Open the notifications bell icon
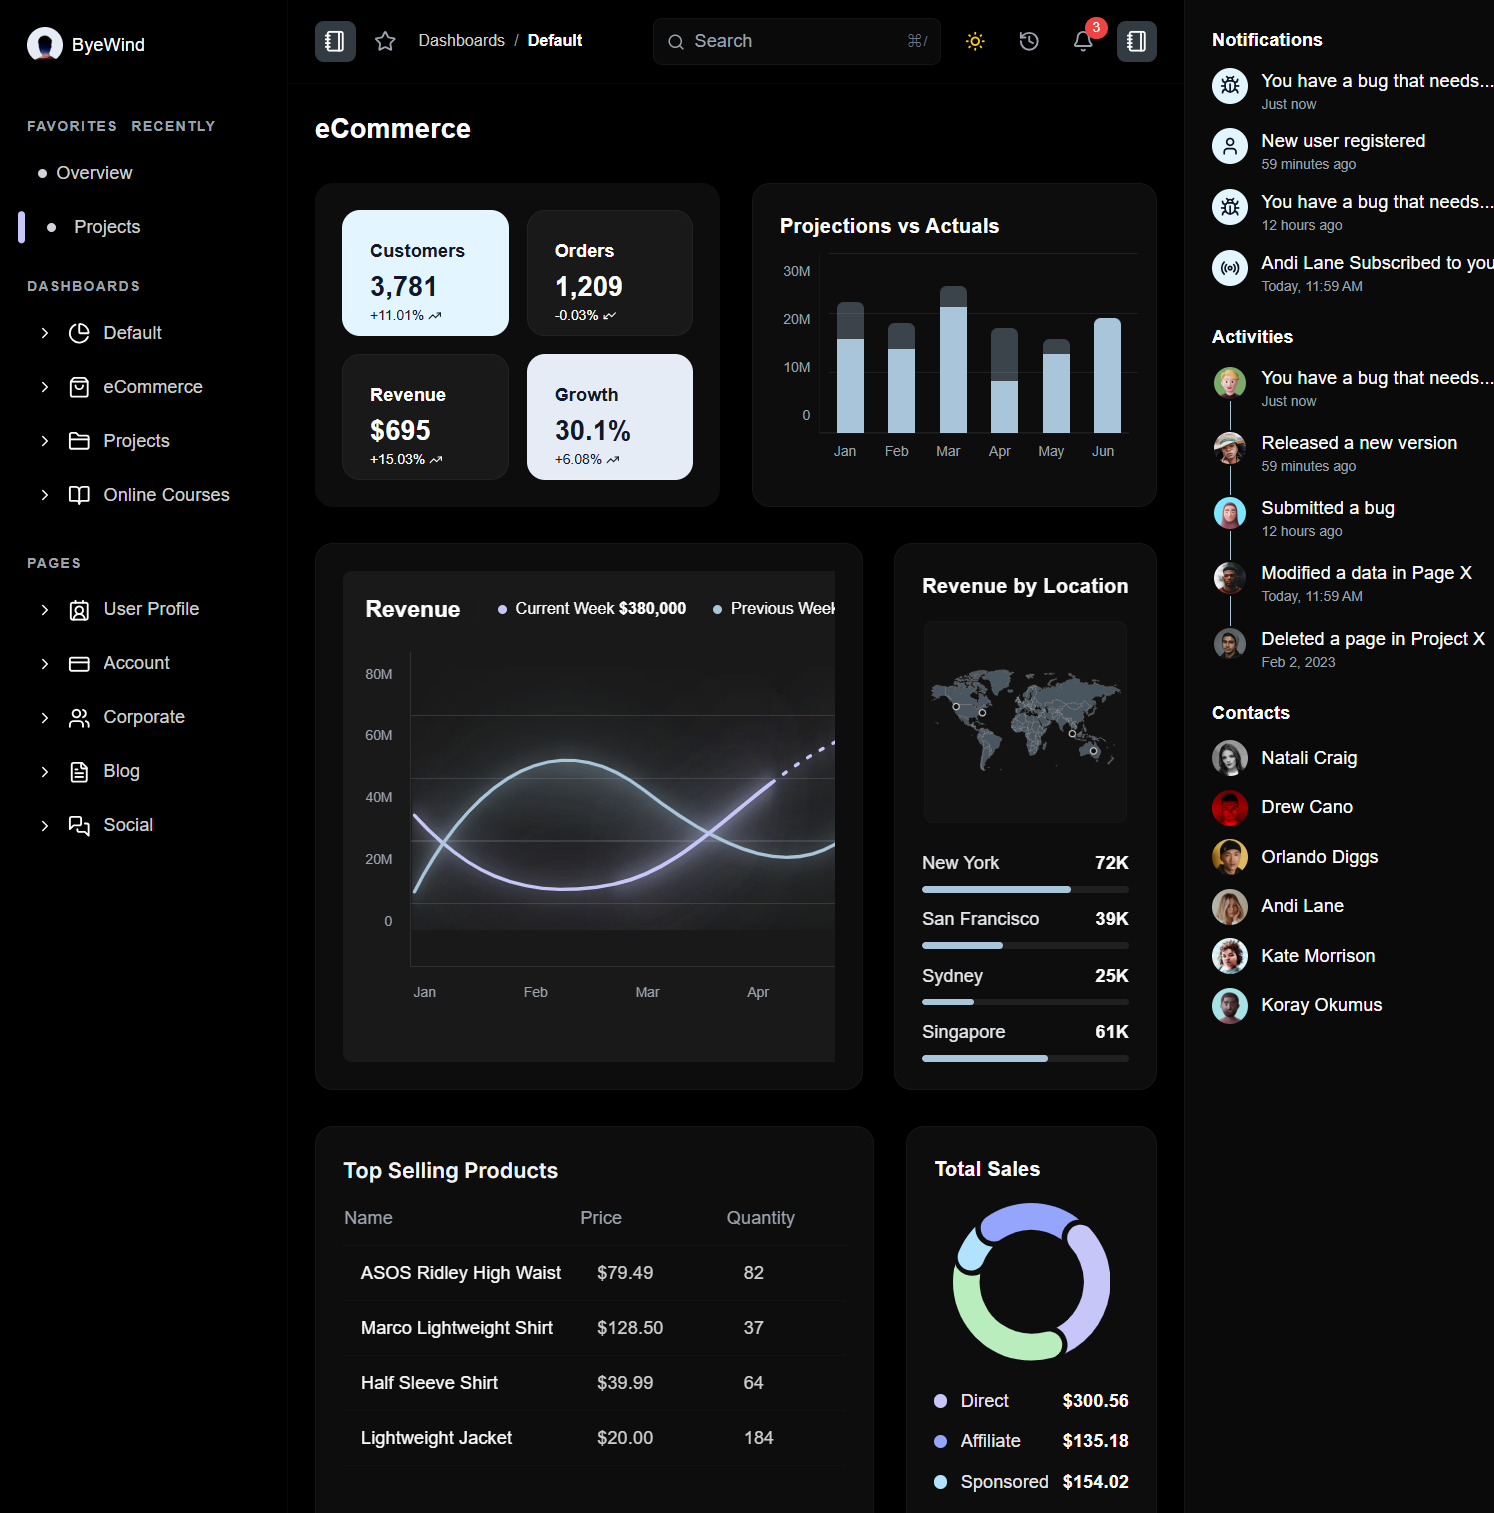The width and height of the screenshot is (1494, 1513). pyautogui.click(x=1083, y=41)
